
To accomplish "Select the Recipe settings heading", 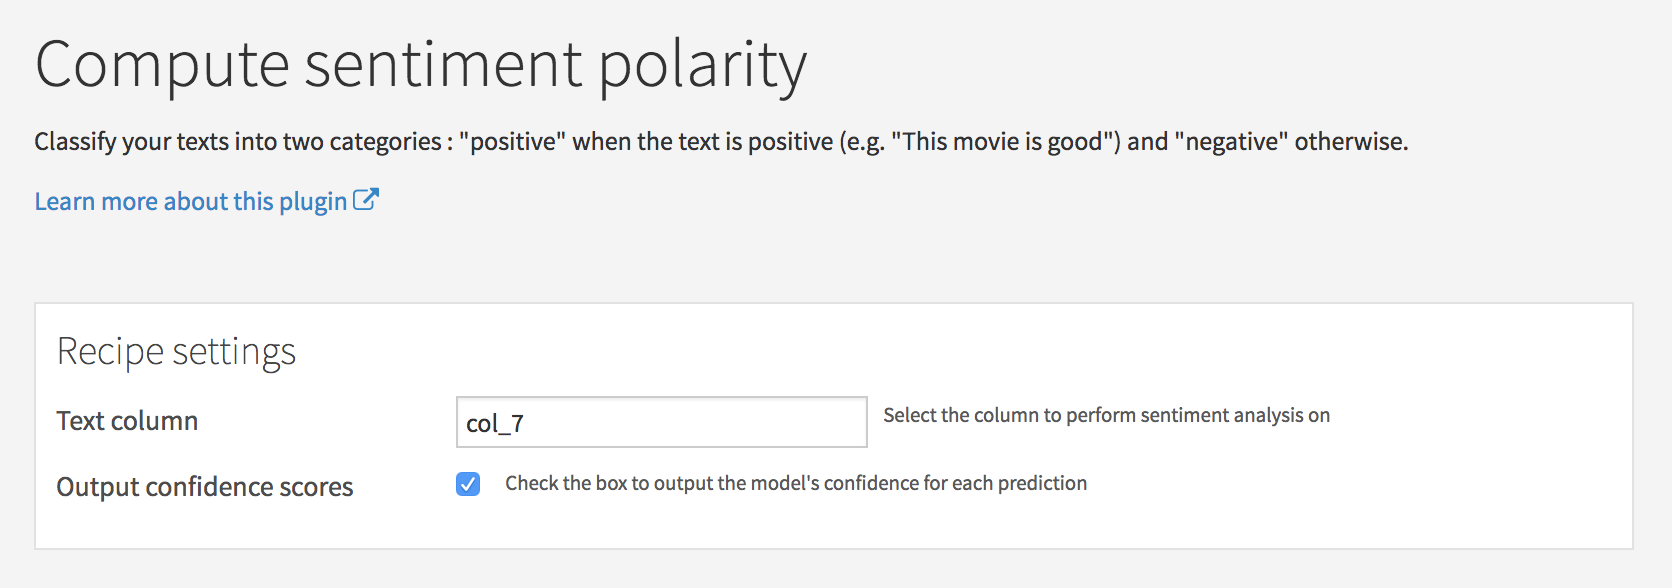I will click(x=176, y=351).
